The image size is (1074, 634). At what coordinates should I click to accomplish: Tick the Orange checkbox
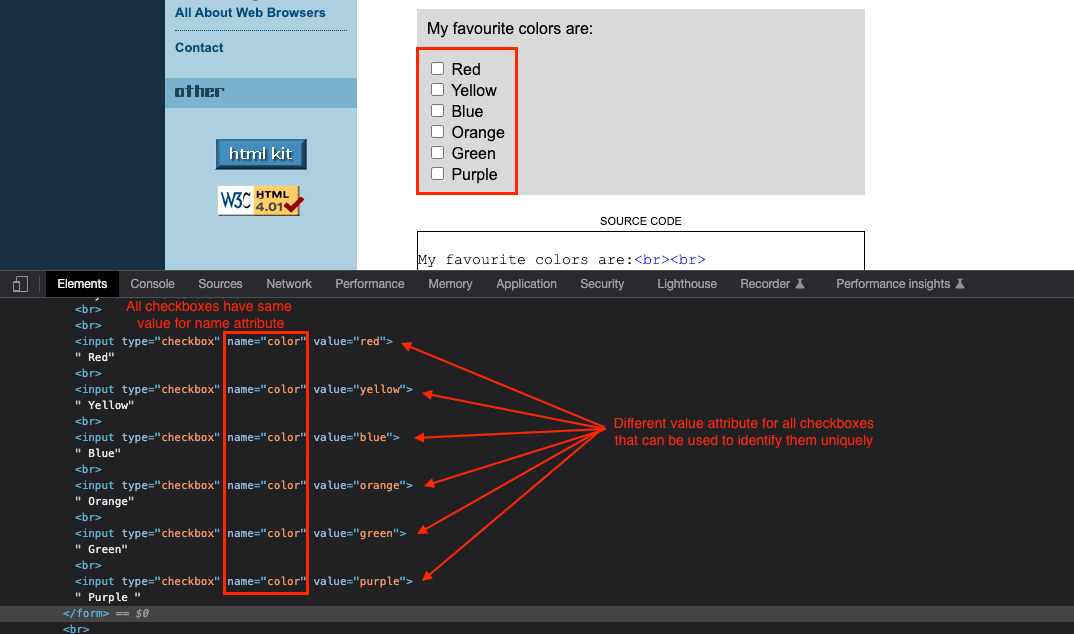click(437, 132)
